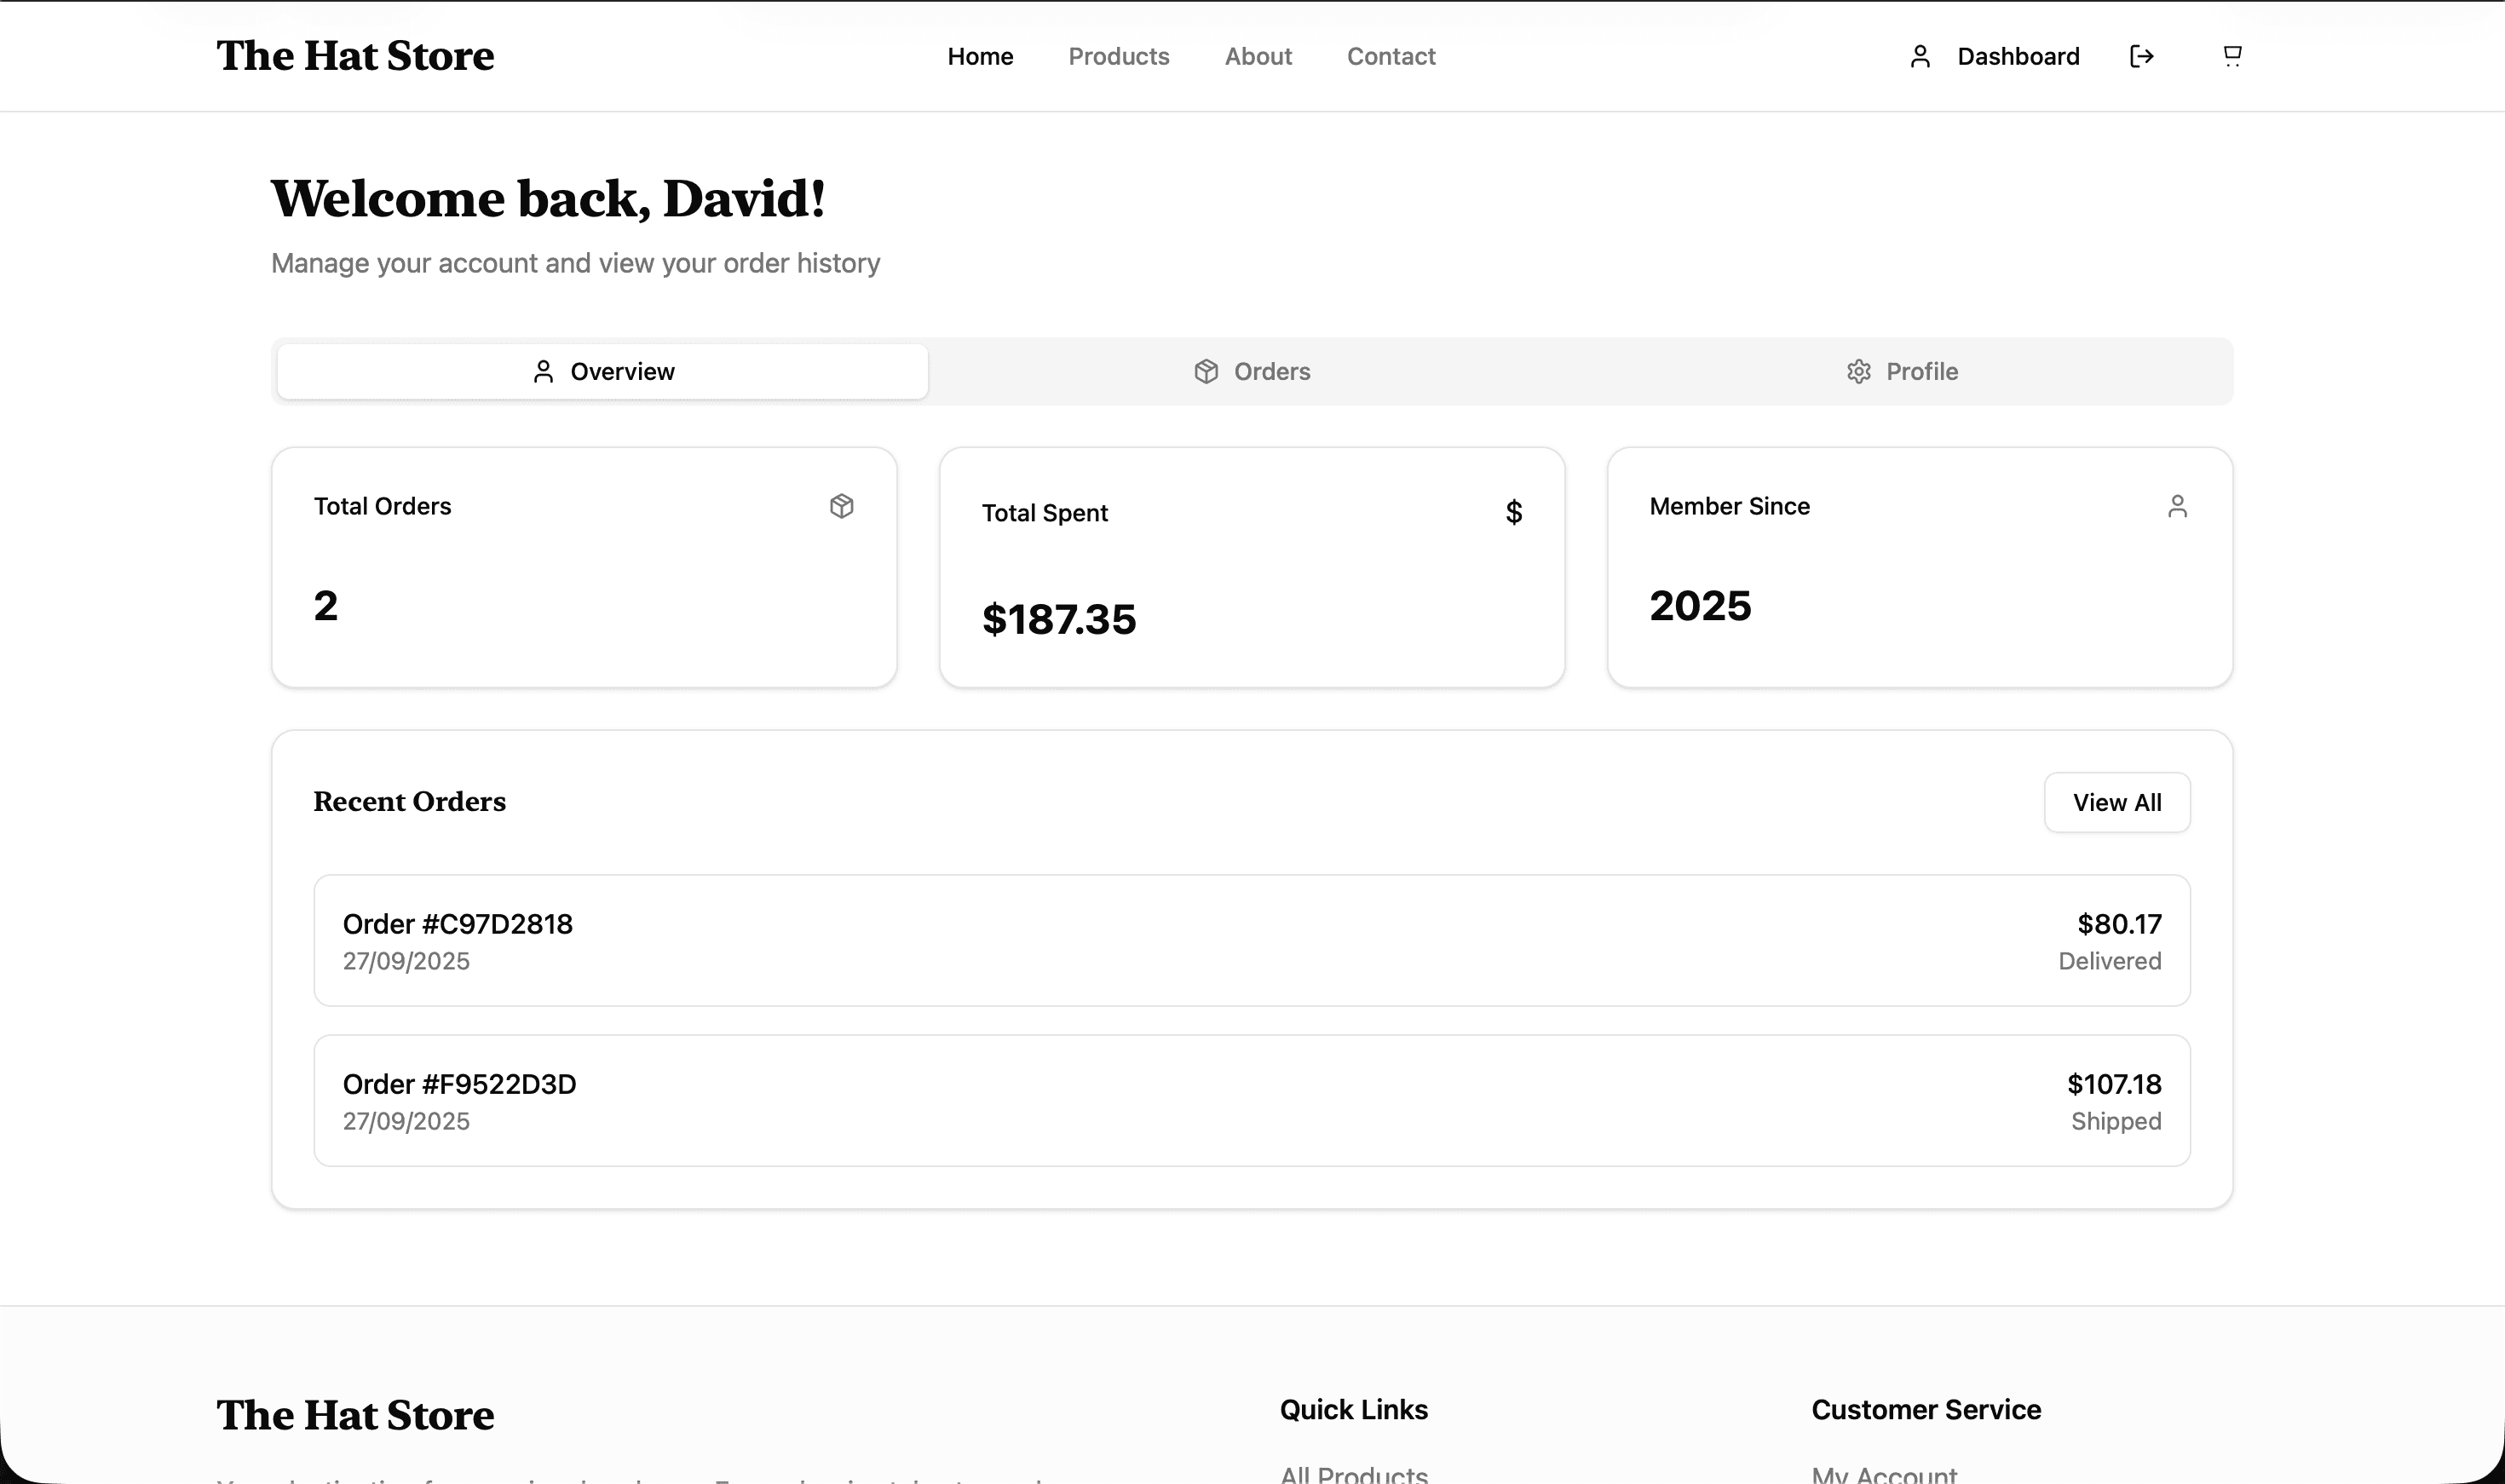Open order #C97D2818 row
Viewport: 2505px width, 1484px height.
point(1251,940)
